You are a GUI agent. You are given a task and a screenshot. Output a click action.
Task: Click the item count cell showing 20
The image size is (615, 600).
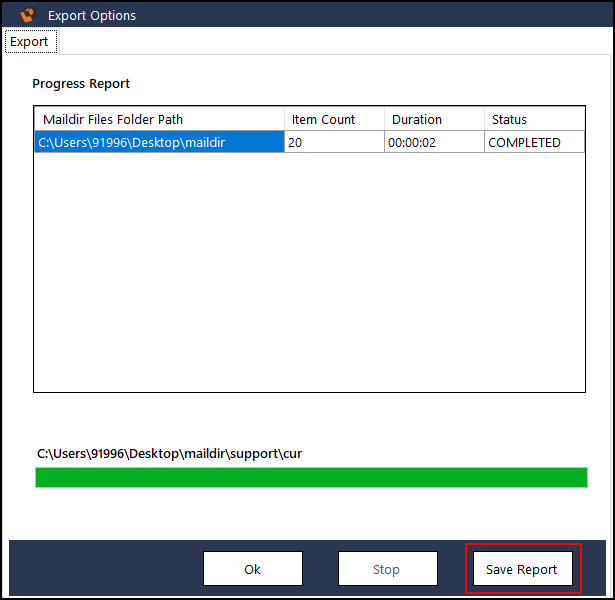pos(333,143)
